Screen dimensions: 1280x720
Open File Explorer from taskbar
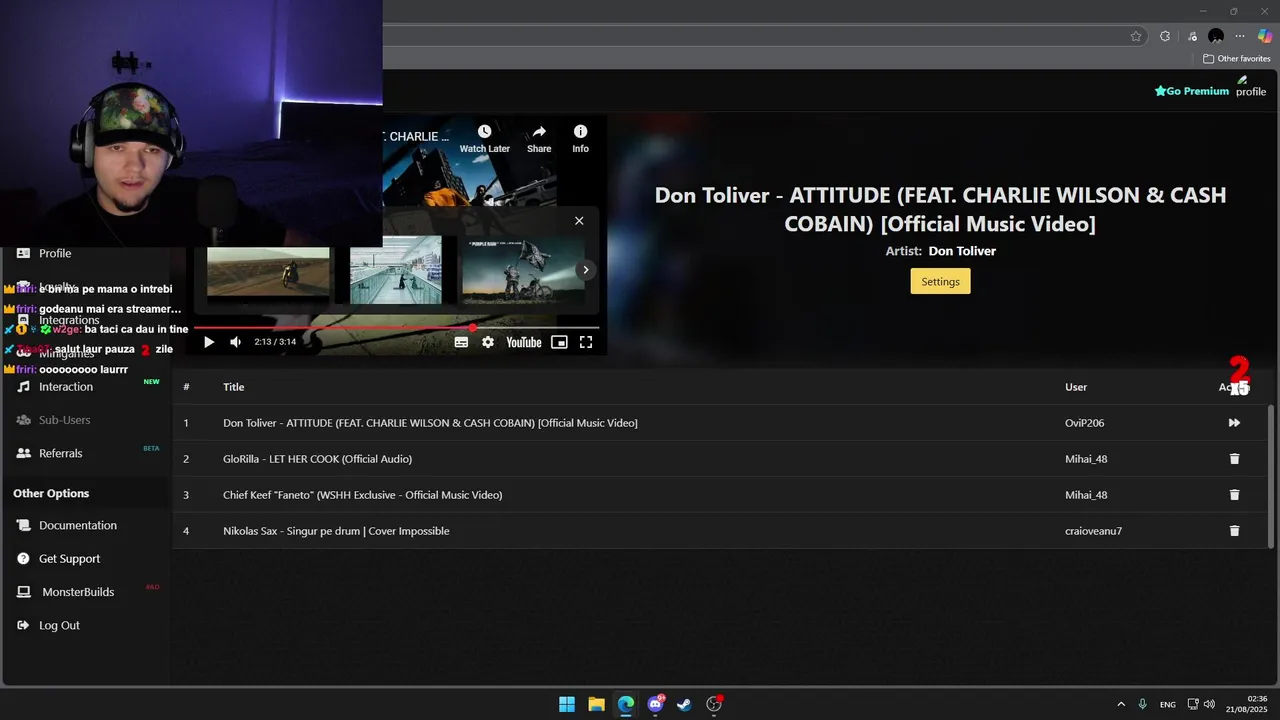pos(596,704)
